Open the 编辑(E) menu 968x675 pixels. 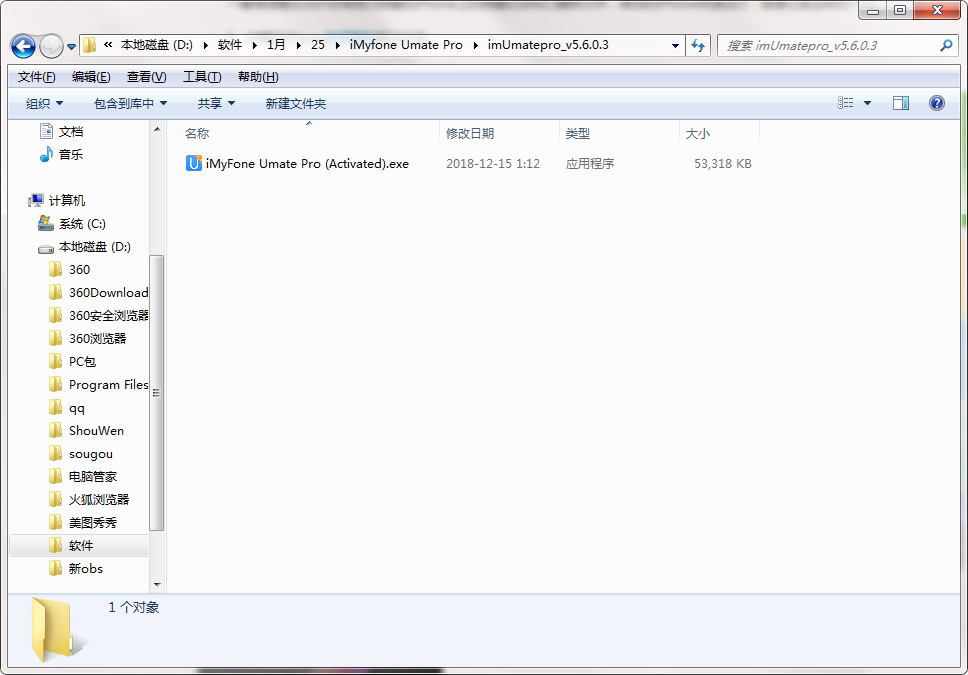91,77
